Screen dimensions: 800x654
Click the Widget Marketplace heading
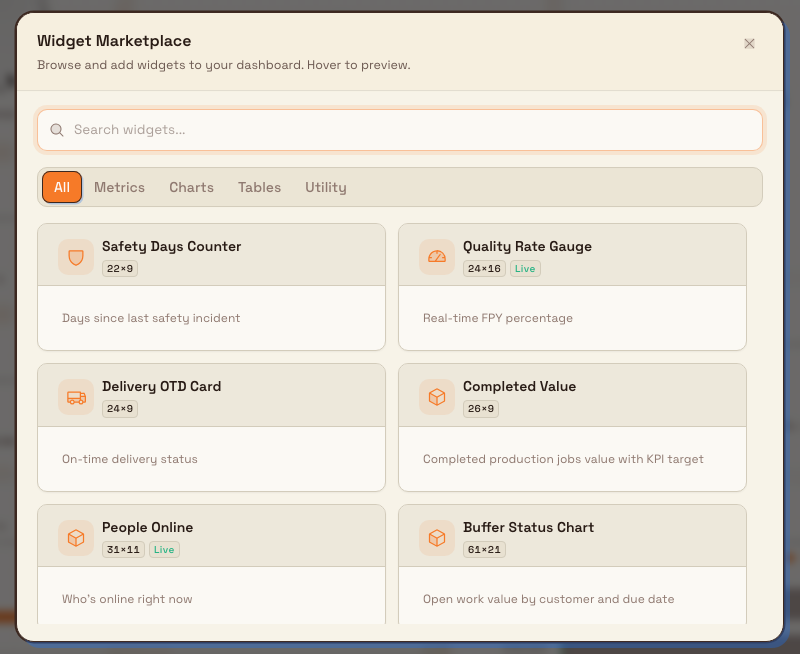(114, 41)
